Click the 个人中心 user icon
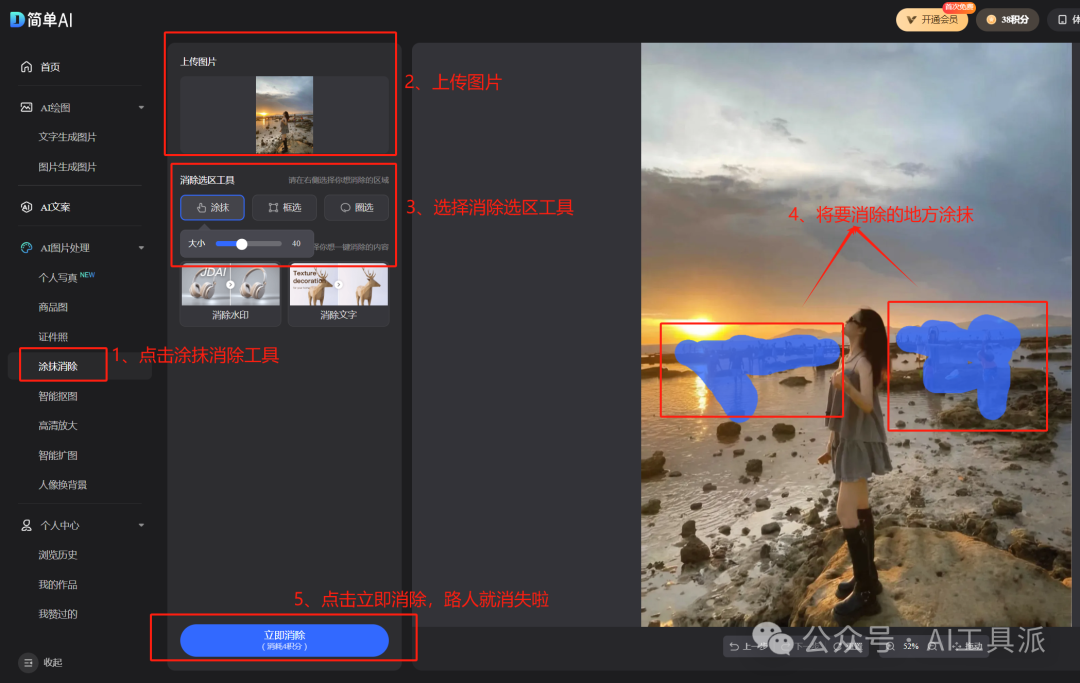Screen dimensions: 1080x683 point(26,525)
